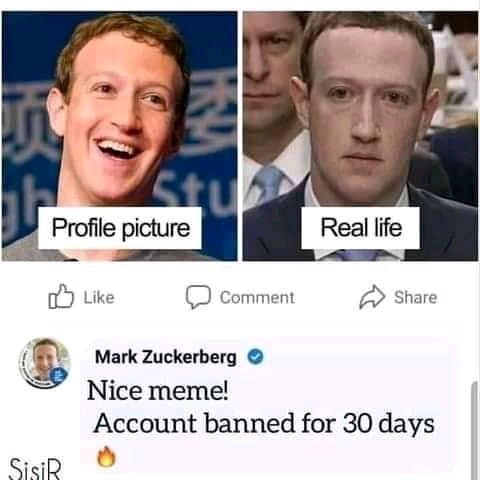This screenshot has width=480, height=480.
Task: Click the "Like" text label
Action: 99,297
